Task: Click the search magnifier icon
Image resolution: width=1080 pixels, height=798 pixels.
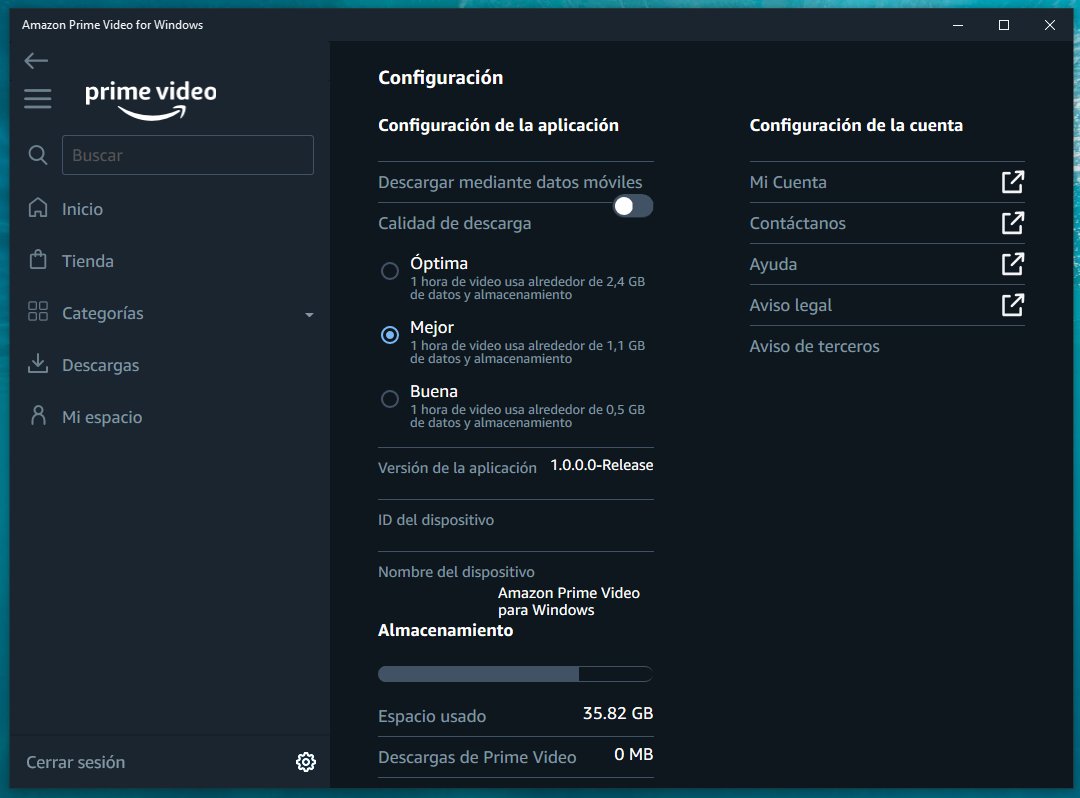Action: [38, 155]
